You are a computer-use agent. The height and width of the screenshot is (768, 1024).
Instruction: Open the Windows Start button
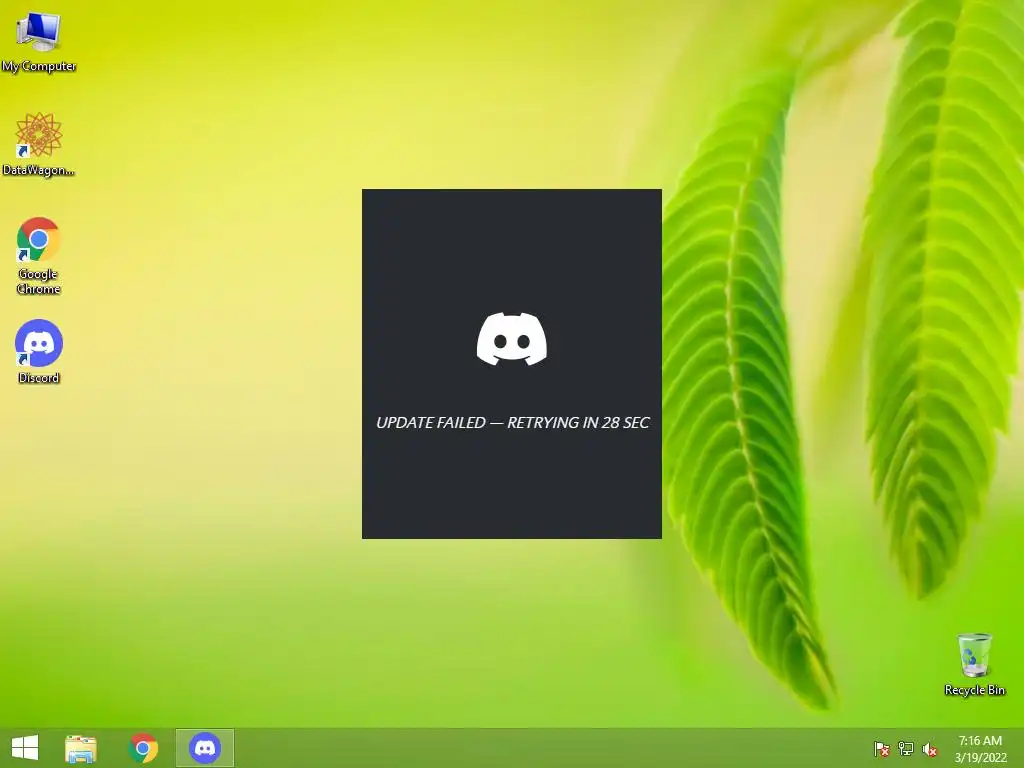point(25,748)
